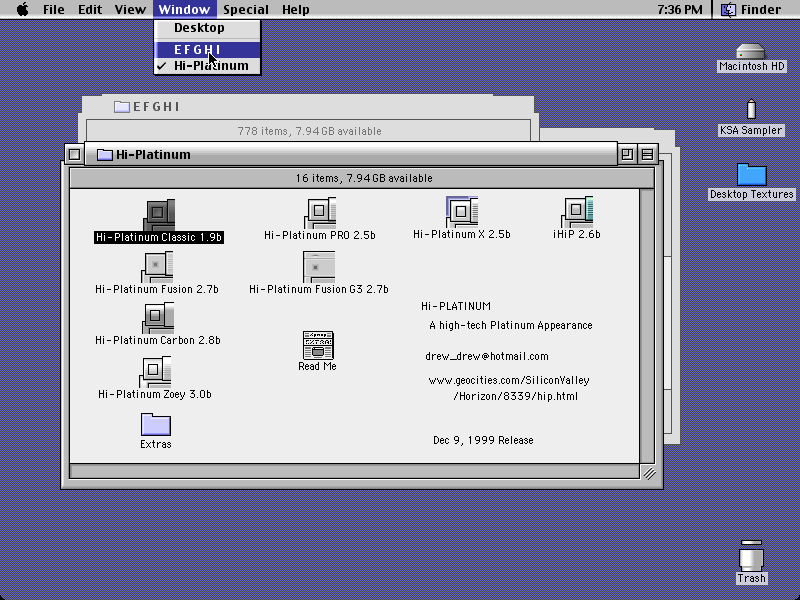Click the EFGHI window folder icon
Viewport: 800px width, 600px height.
pos(121,107)
